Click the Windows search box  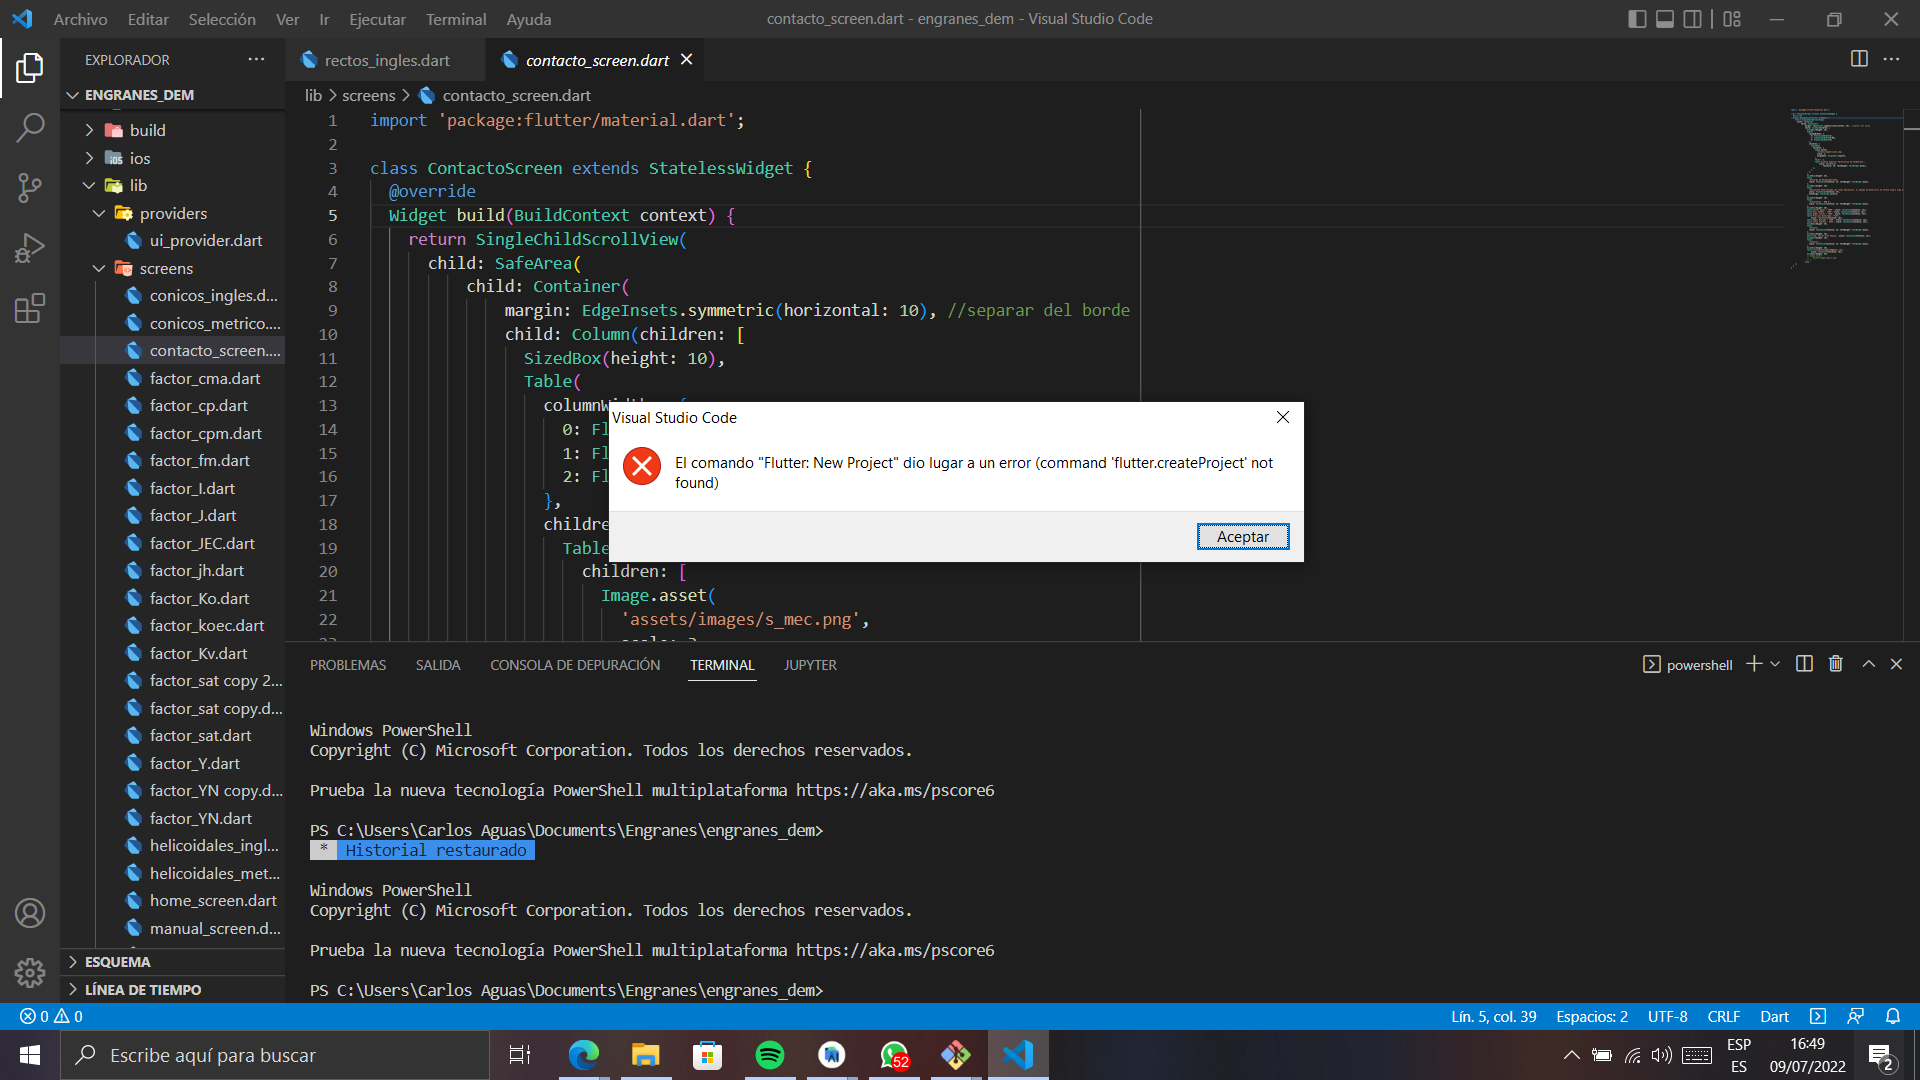pyautogui.click(x=275, y=1055)
